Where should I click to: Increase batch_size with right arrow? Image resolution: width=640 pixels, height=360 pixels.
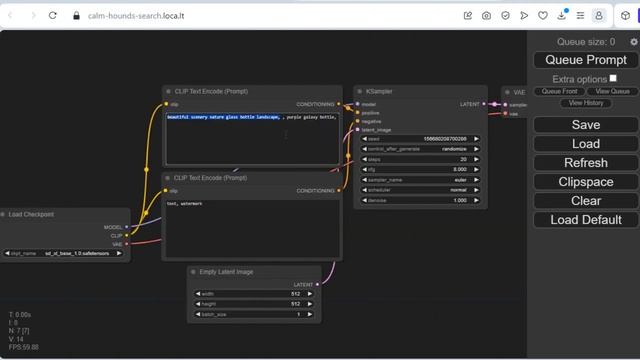point(310,314)
